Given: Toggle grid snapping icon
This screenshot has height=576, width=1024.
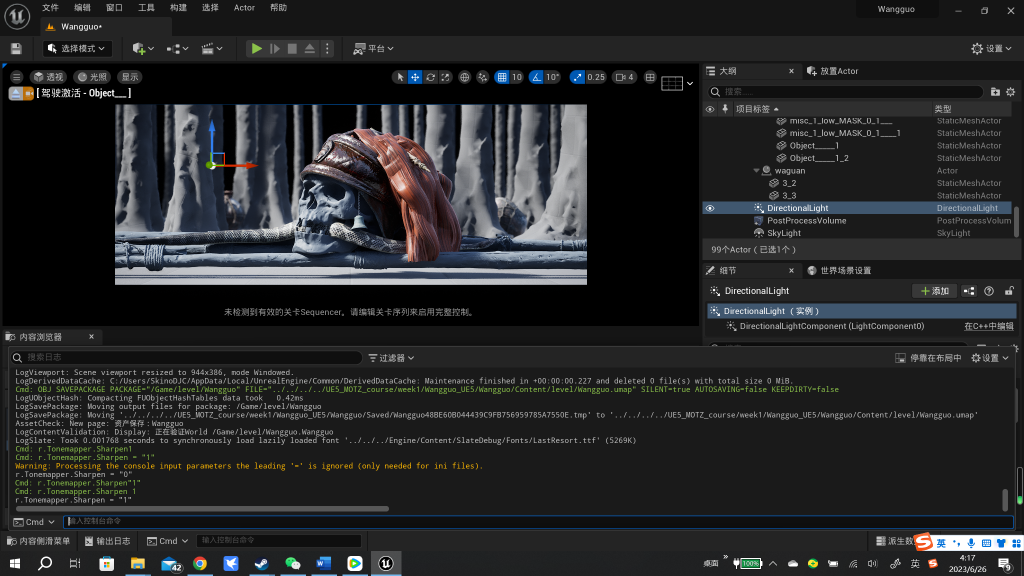Looking at the screenshot, I should pos(502,77).
